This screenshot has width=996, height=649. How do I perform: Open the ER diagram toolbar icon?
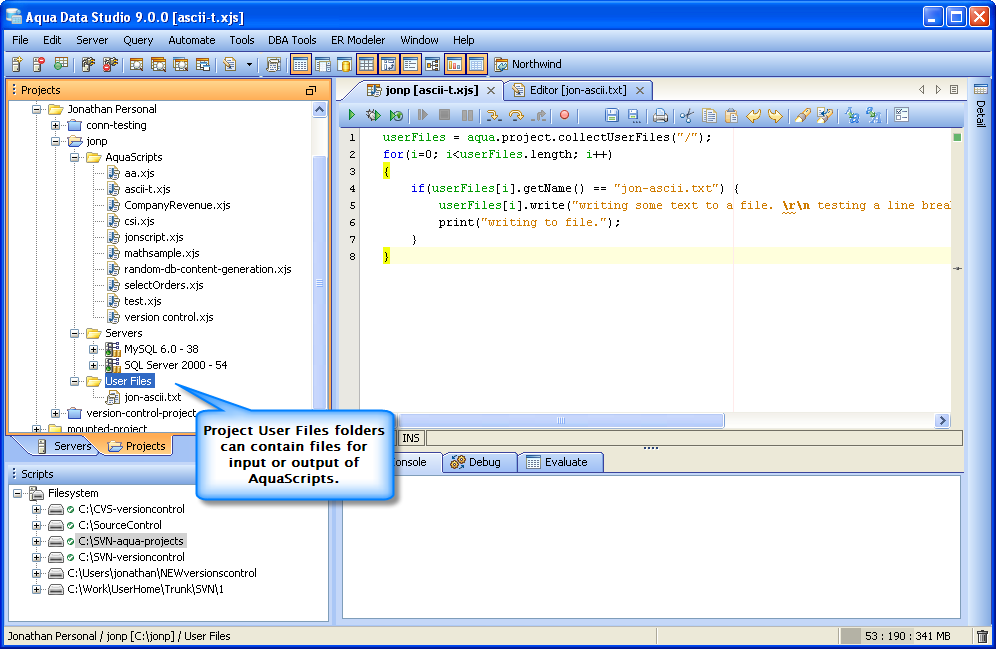coord(433,64)
